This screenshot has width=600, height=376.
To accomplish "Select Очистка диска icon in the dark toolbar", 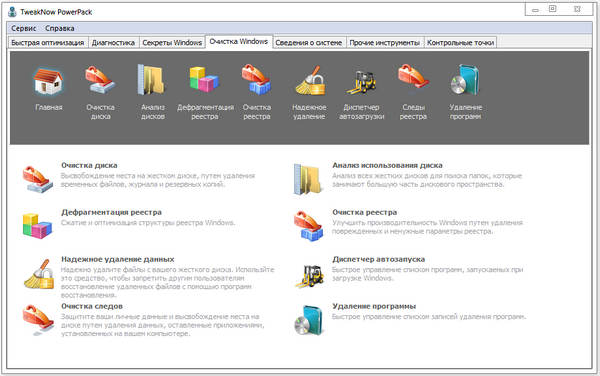I will (x=100, y=80).
